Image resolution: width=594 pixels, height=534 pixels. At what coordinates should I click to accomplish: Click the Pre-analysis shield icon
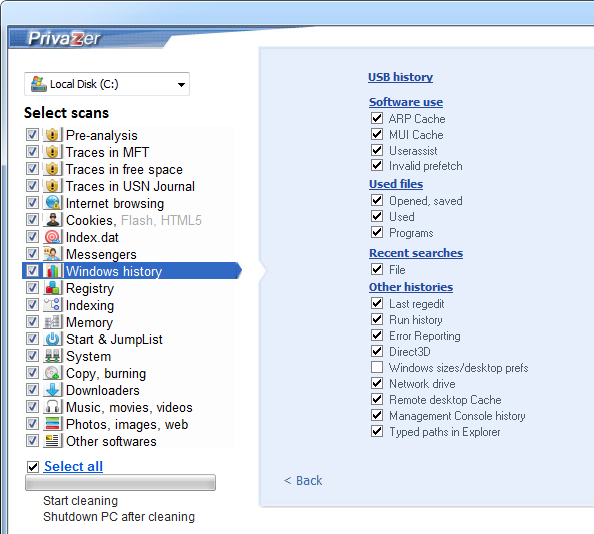tap(52, 135)
